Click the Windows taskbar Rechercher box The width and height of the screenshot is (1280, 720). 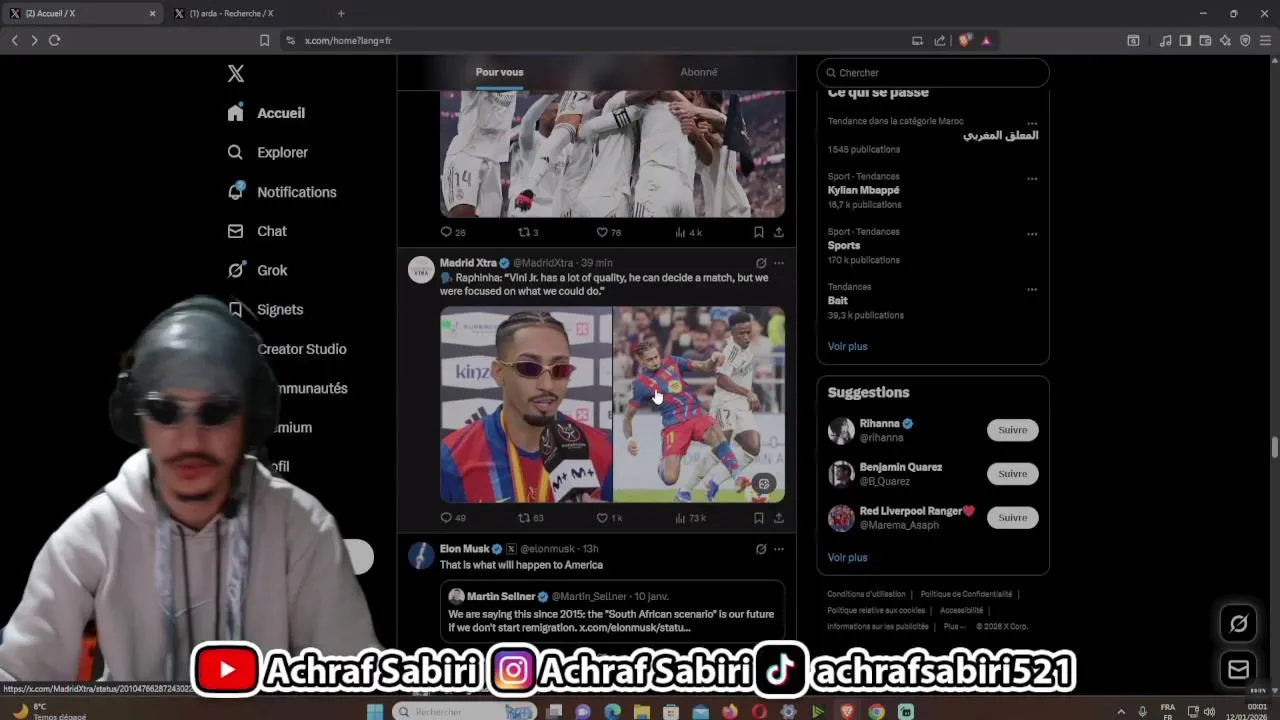pos(464,711)
